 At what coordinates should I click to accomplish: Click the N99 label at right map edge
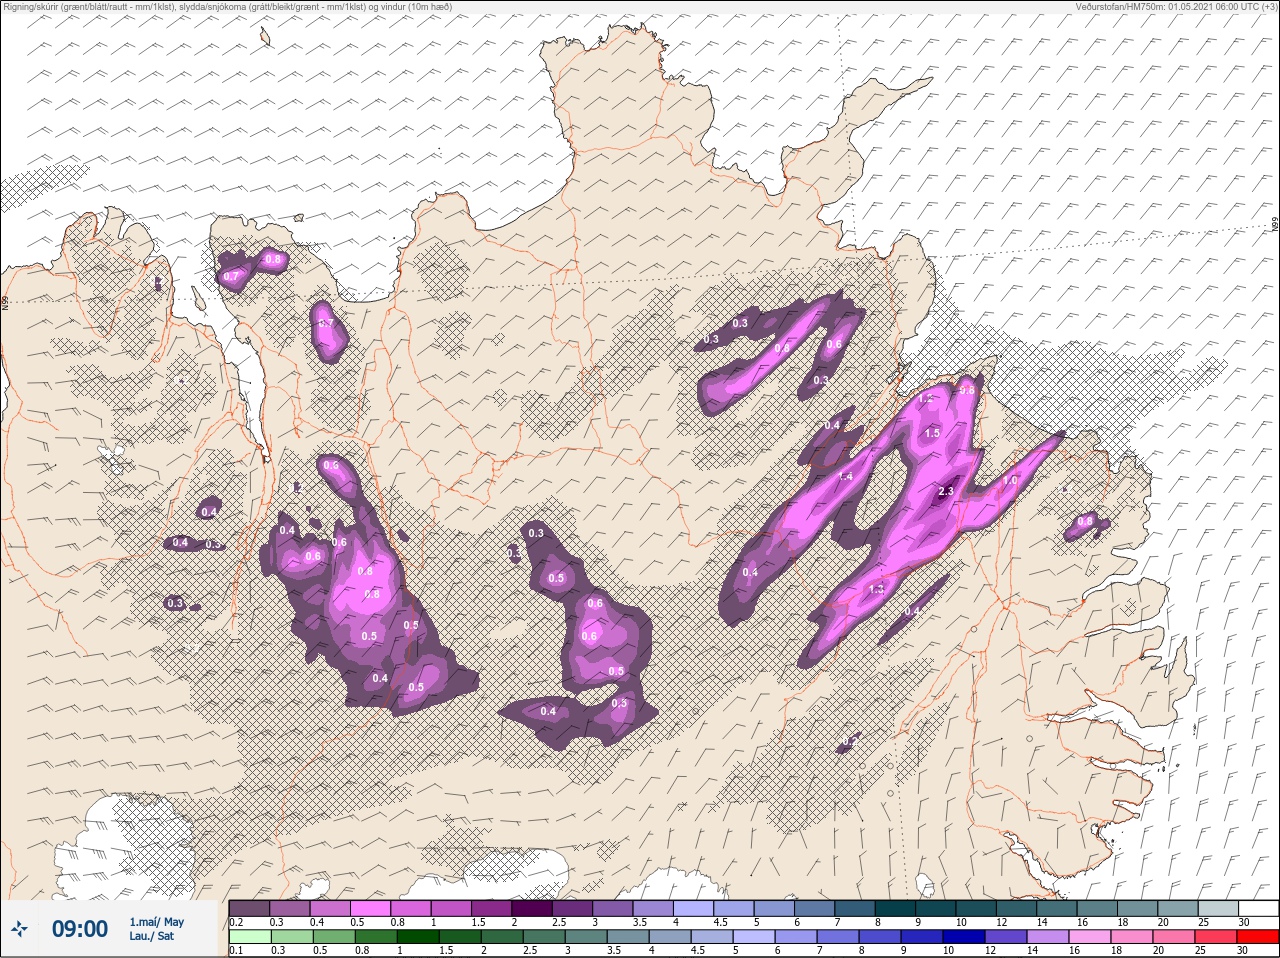1275,226
